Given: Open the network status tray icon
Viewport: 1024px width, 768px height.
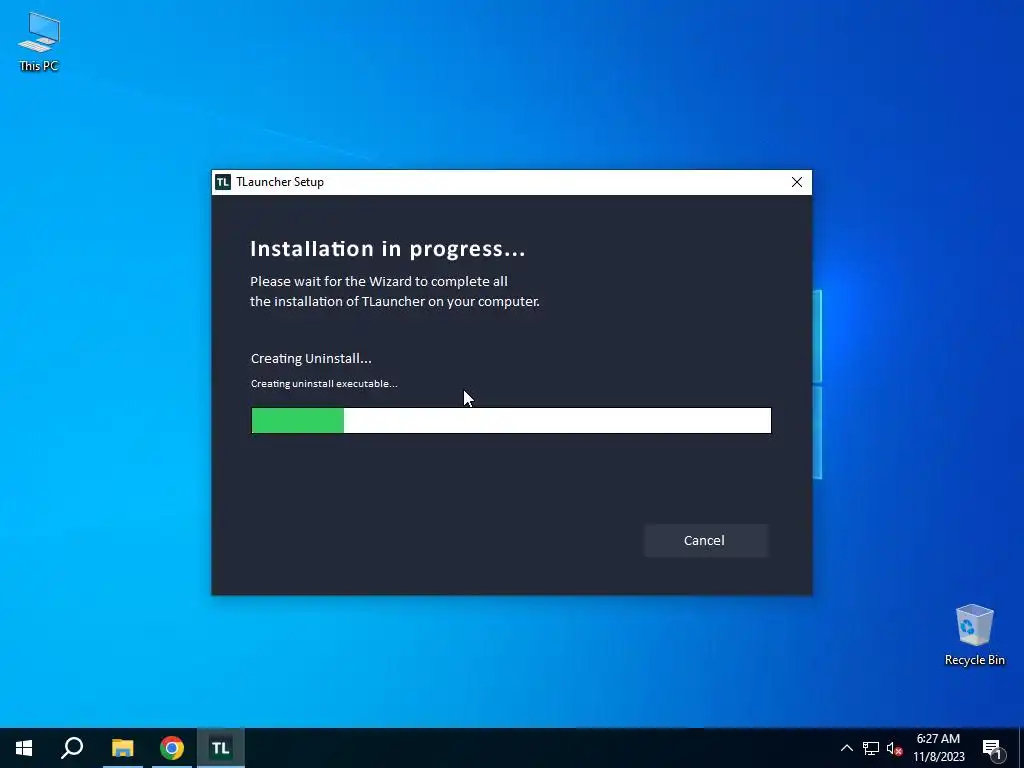Looking at the screenshot, I should 871,748.
